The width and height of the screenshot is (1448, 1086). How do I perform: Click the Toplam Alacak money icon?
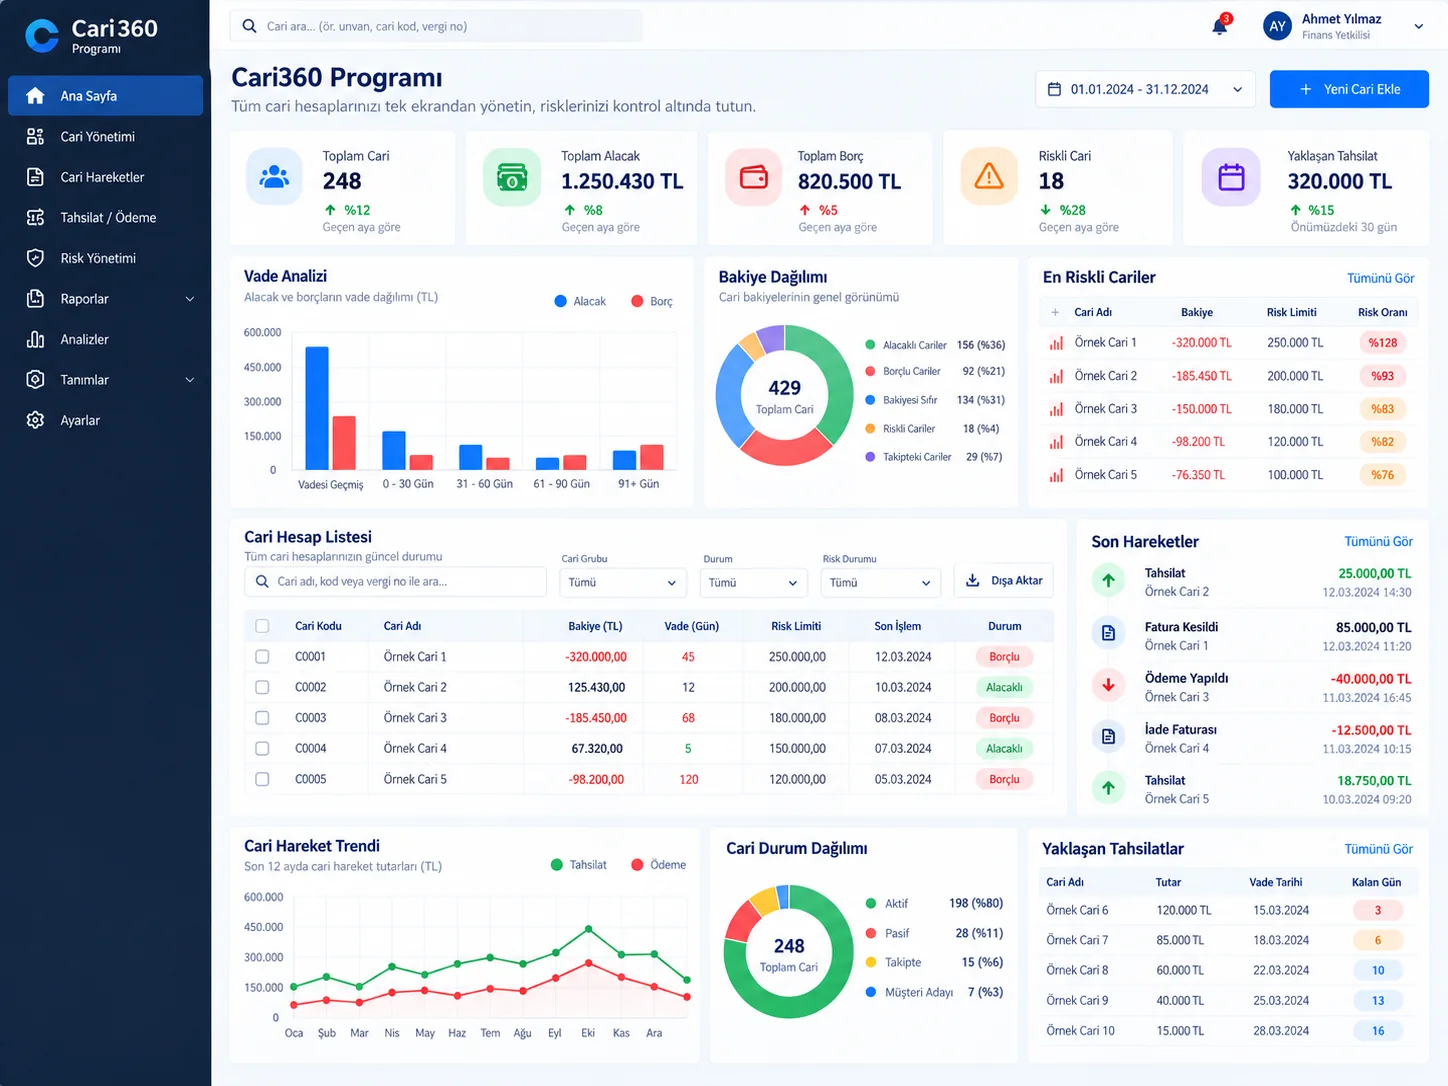512,177
